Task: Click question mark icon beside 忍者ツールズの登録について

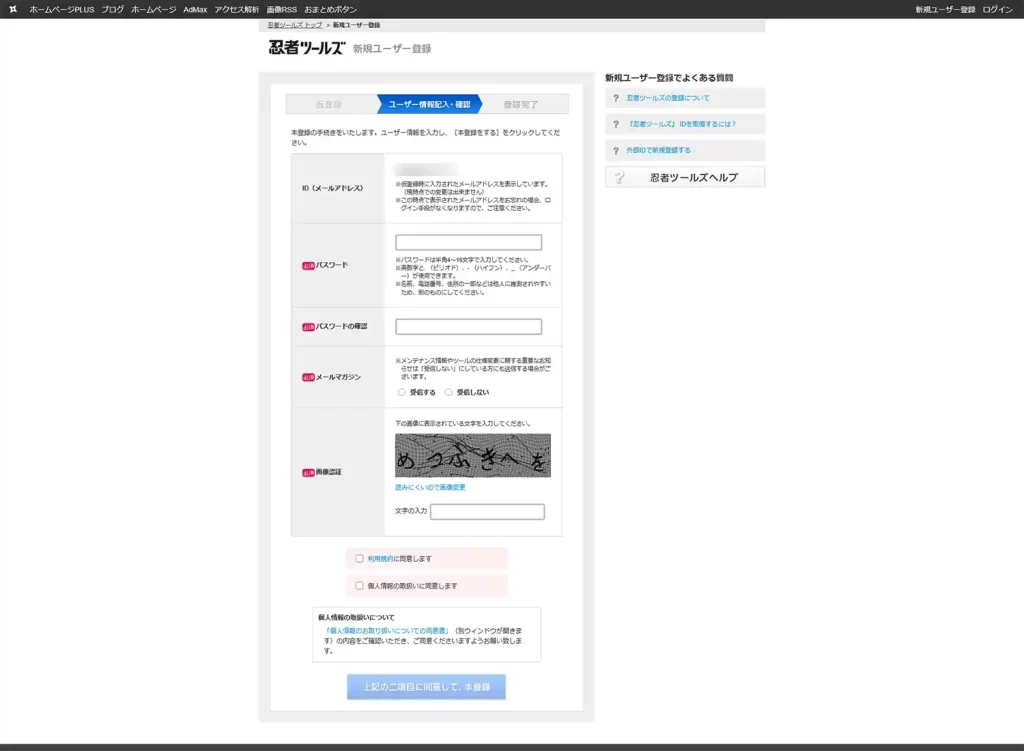Action: point(616,98)
